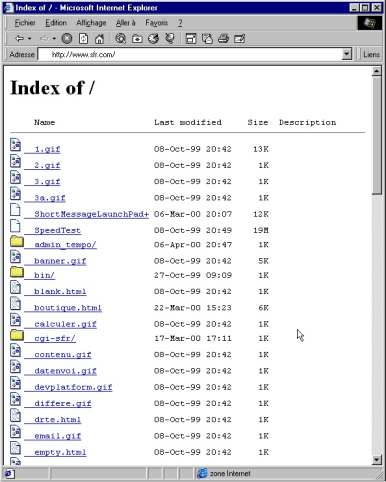Click the 19M size for SpeedTest

[x=261, y=230]
